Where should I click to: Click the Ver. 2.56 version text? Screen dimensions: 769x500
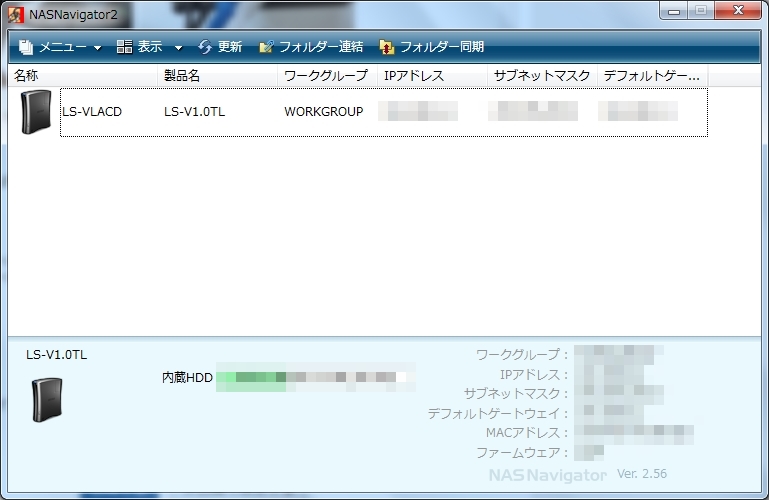pos(641,474)
